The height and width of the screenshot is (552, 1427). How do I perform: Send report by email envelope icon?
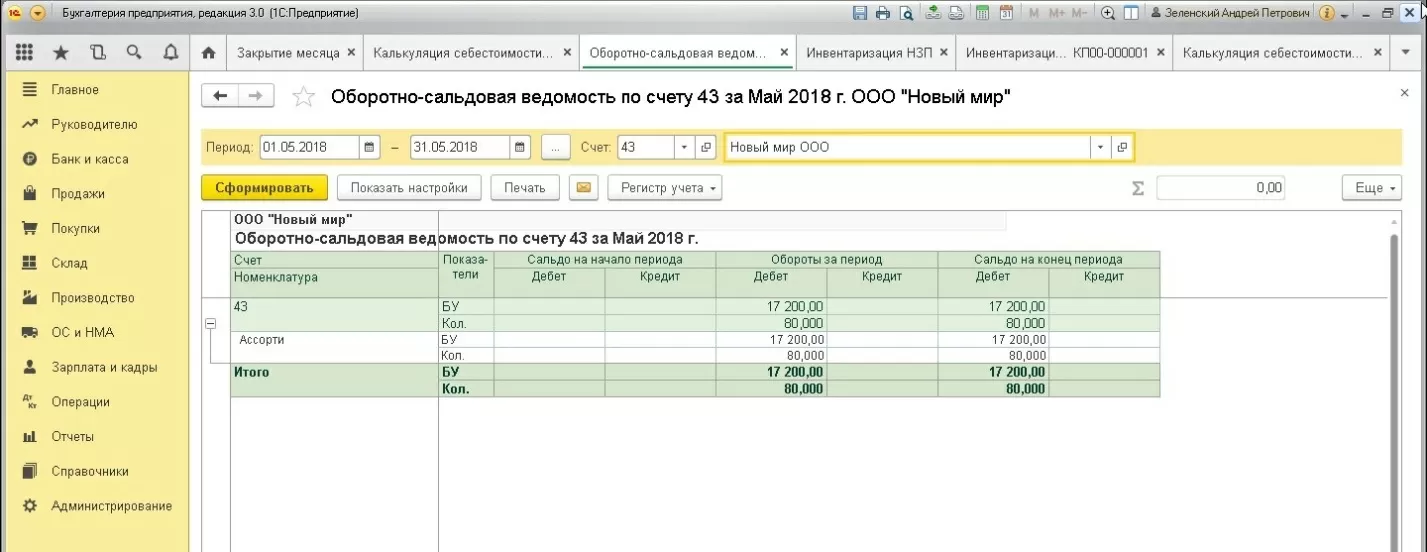pyautogui.click(x=584, y=187)
